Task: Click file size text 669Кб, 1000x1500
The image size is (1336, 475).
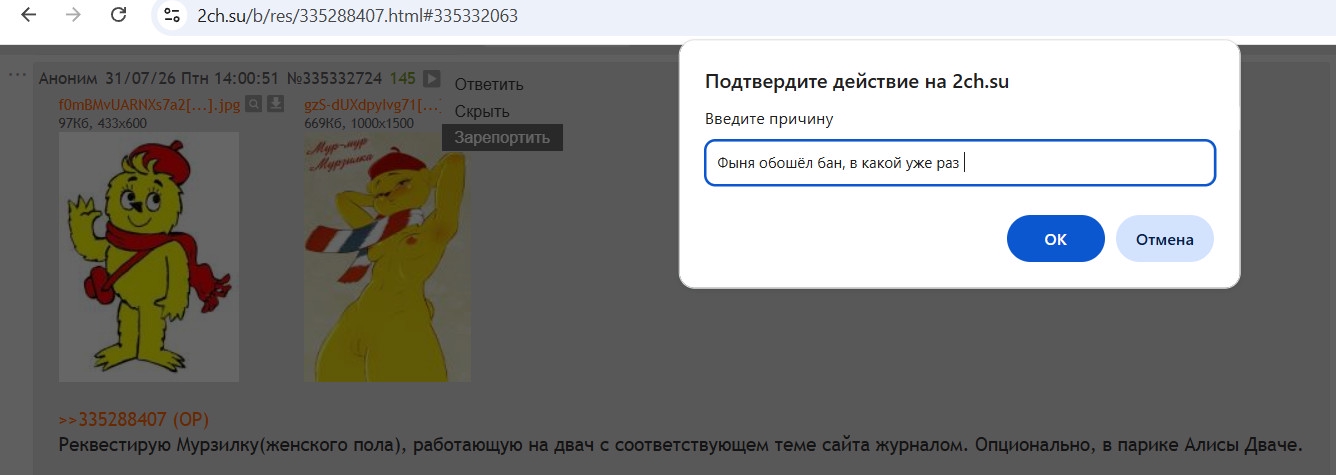Action: tap(359, 122)
